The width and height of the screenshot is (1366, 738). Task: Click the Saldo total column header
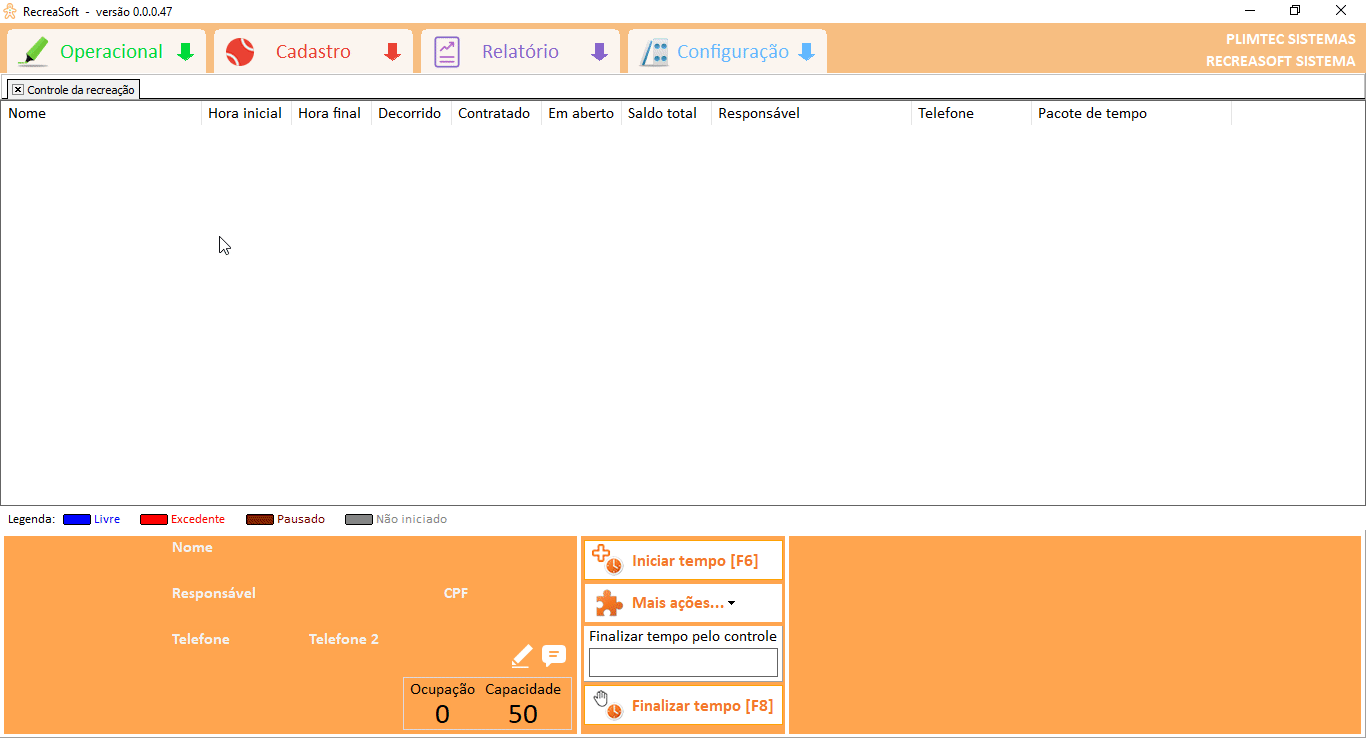coord(666,113)
